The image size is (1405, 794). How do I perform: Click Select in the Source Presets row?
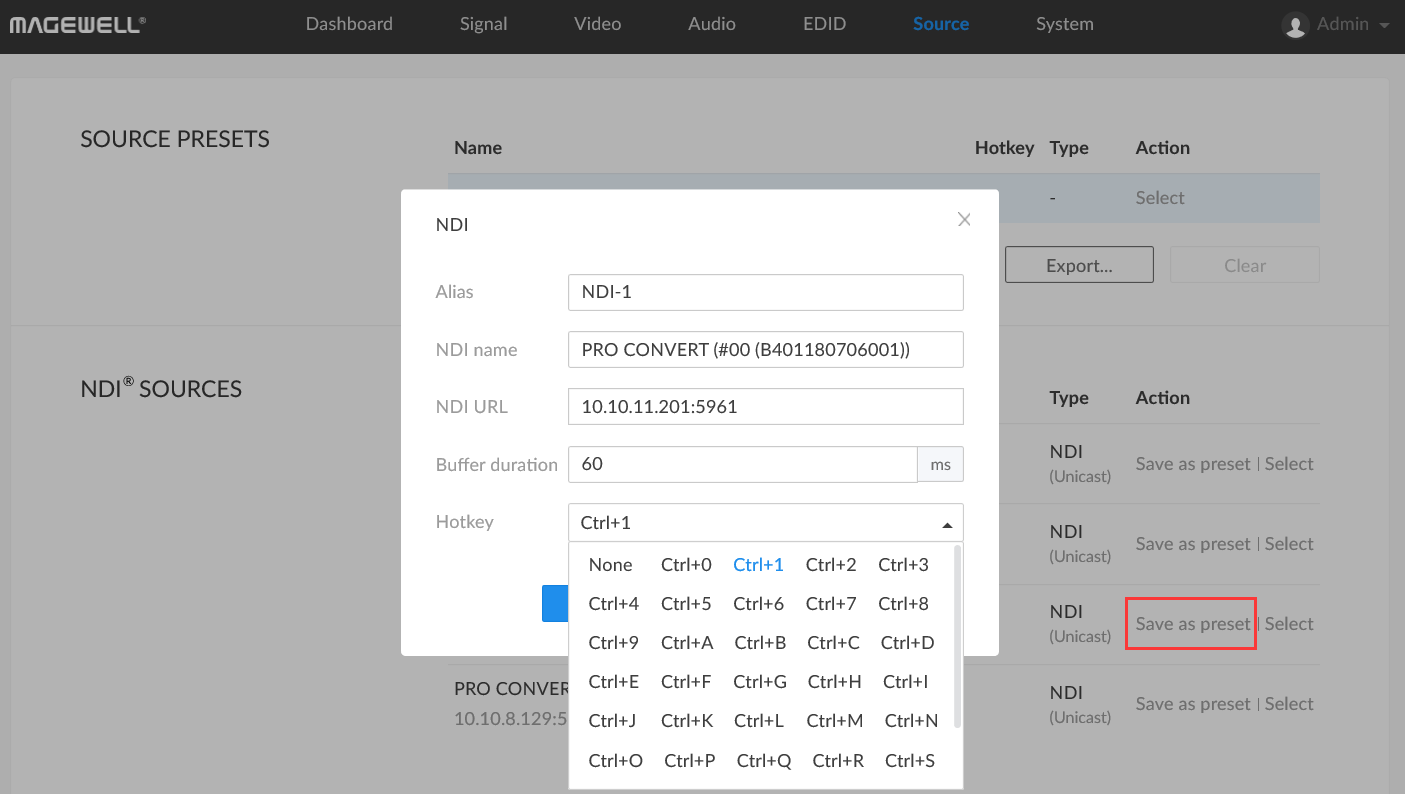[x=1160, y=198]
